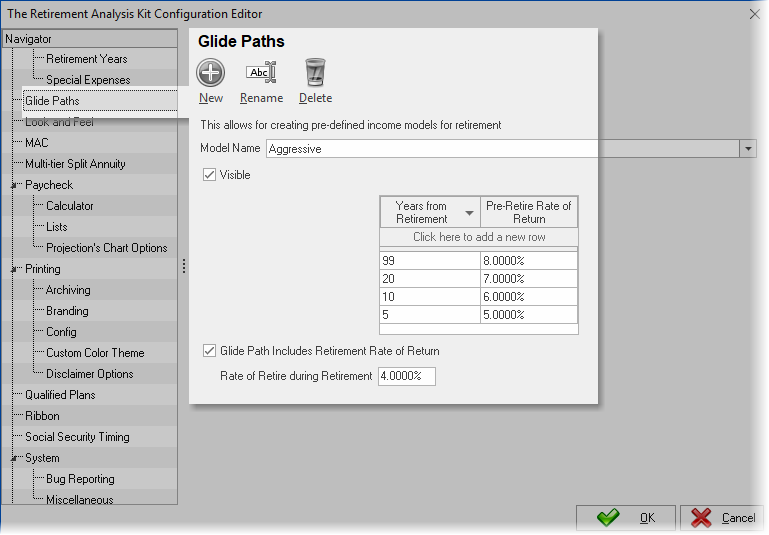
Task: Collapse the Printing tree node
Action: coord(14,269)
